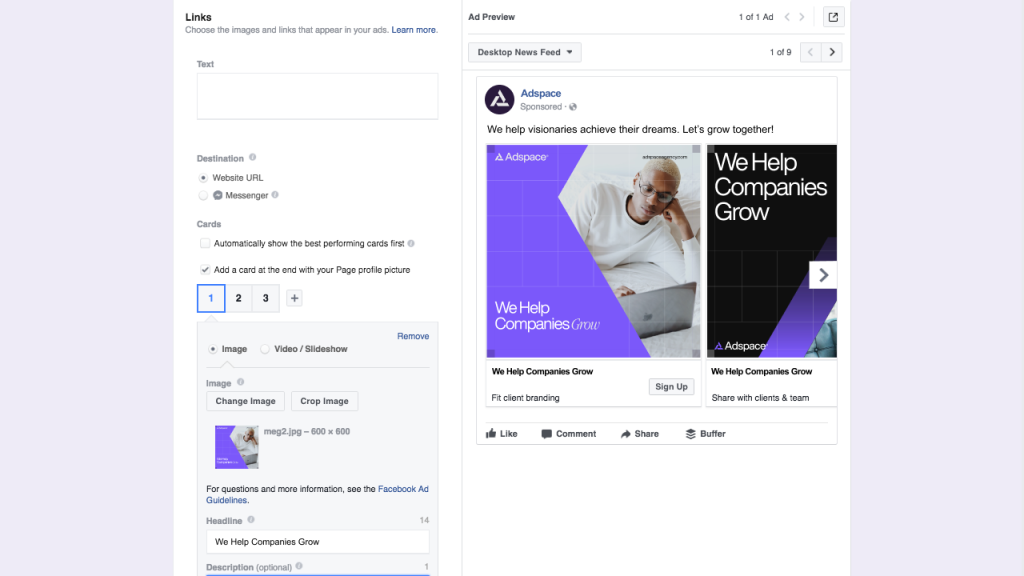
Task: Click the Buffer stack icon
Action: pyautogui.click(x=690, y=434)
